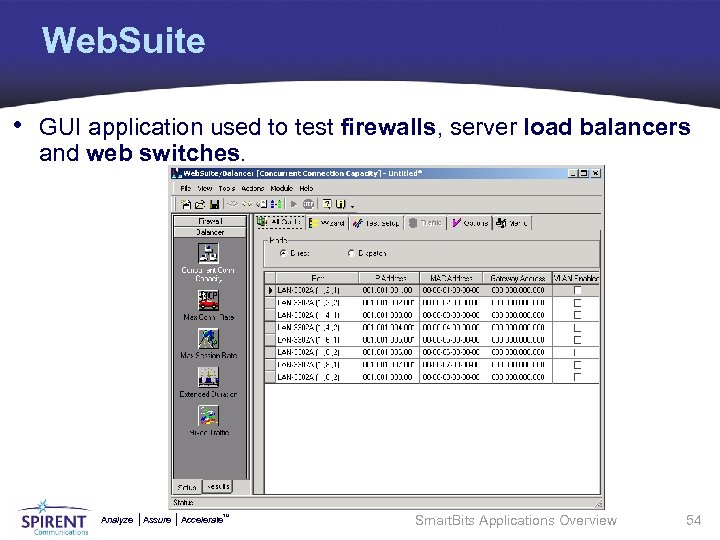Screen dimensions: 720x540
Task: Select the Mixed Traffic test icon
Action: [208, 416]
